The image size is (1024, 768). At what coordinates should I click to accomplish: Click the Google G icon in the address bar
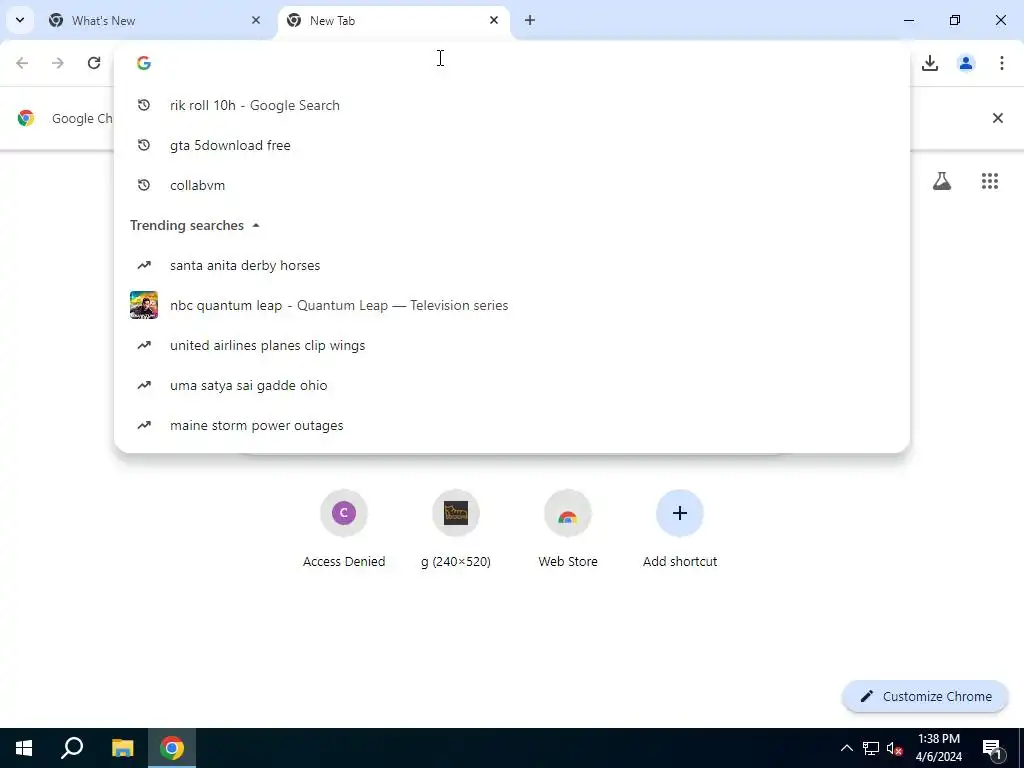click(144, 63)
